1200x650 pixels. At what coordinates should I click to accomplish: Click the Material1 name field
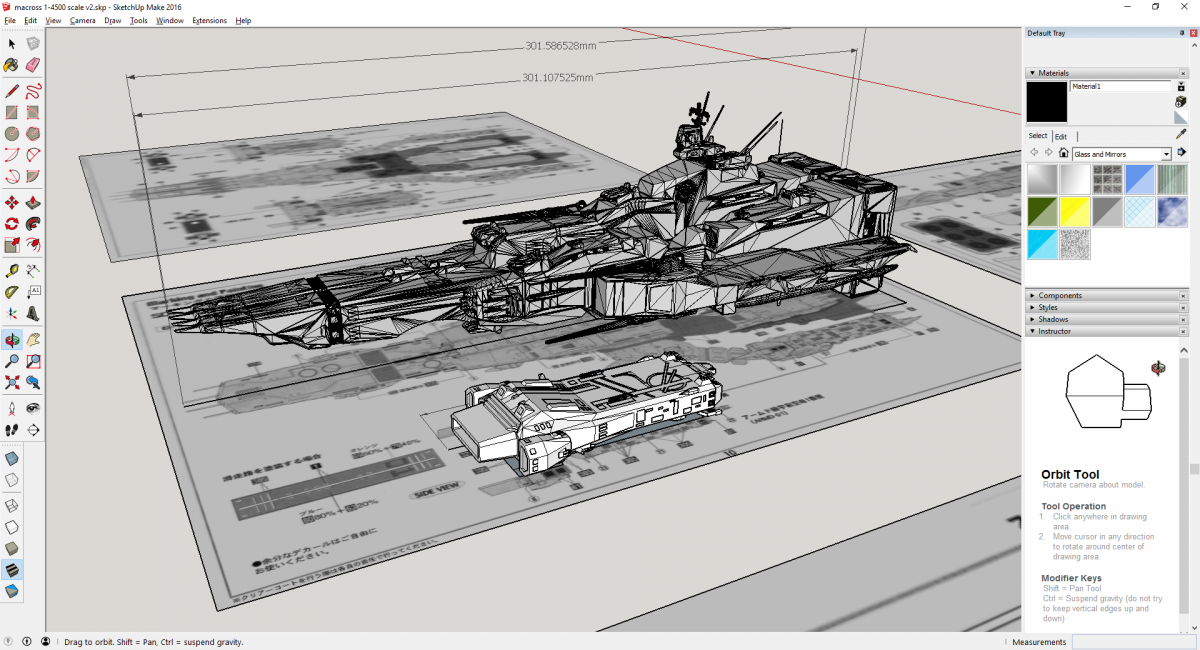tap(1120, 87)
